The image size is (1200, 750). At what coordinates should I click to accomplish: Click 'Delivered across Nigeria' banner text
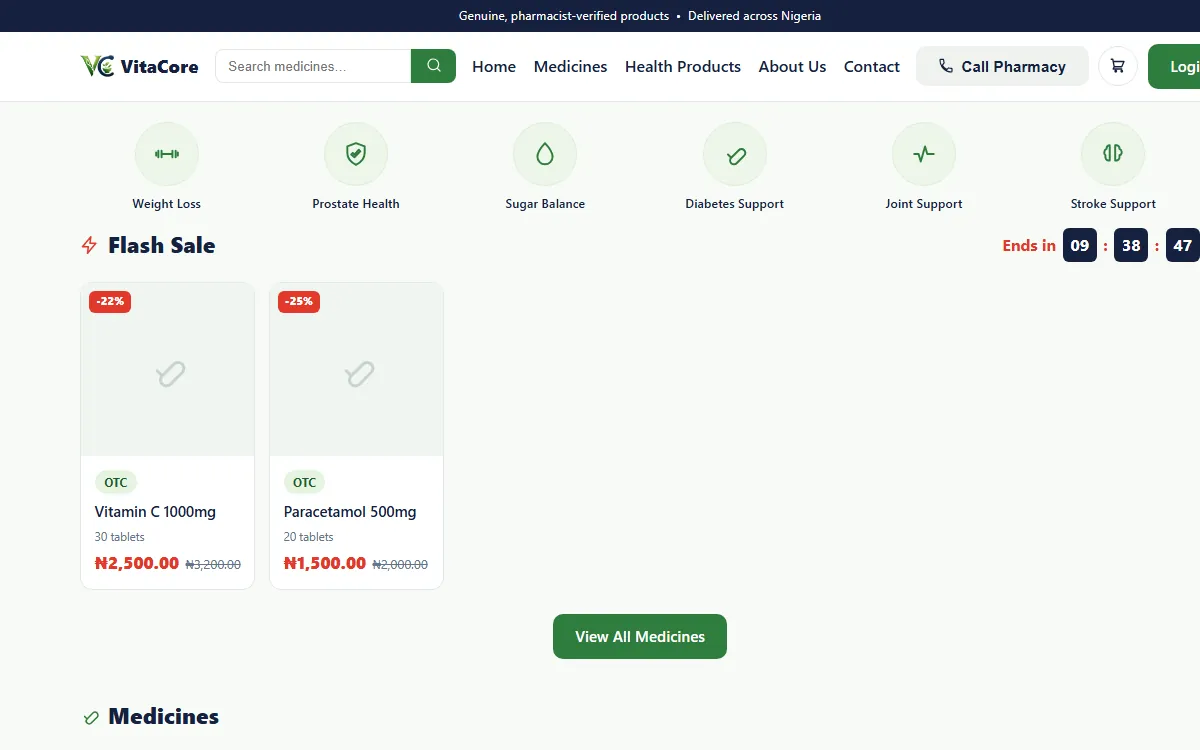pyautogui.click(x=755, y=16)
